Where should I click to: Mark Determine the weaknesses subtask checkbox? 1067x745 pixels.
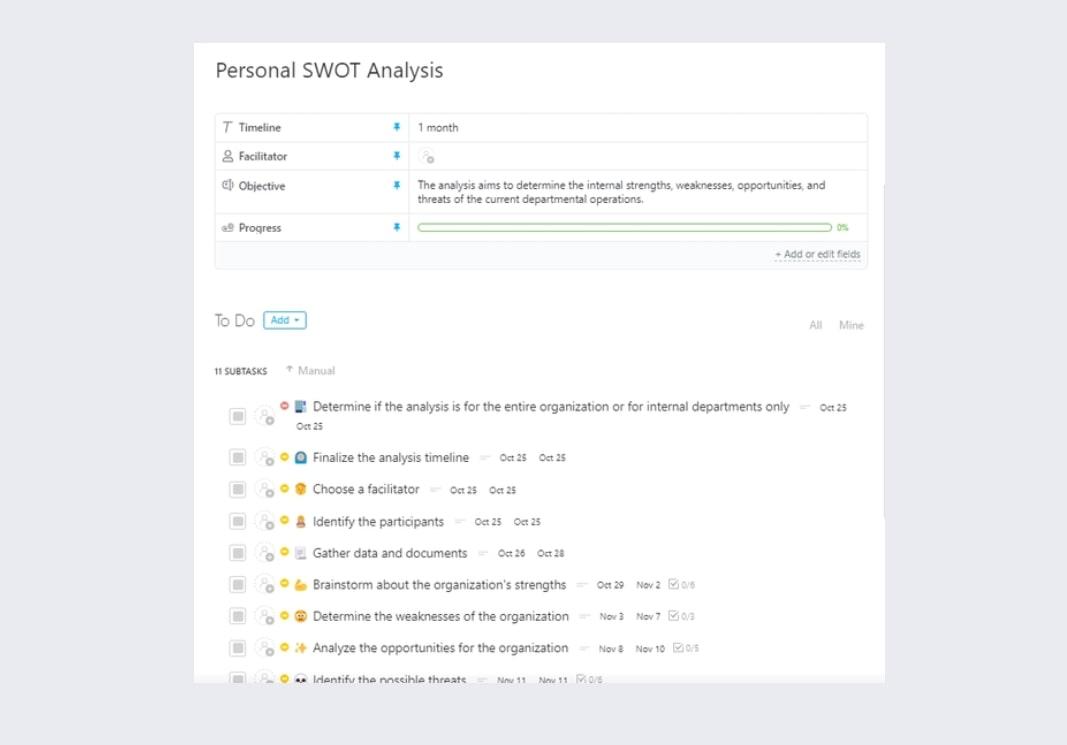(x=238, y=616)
